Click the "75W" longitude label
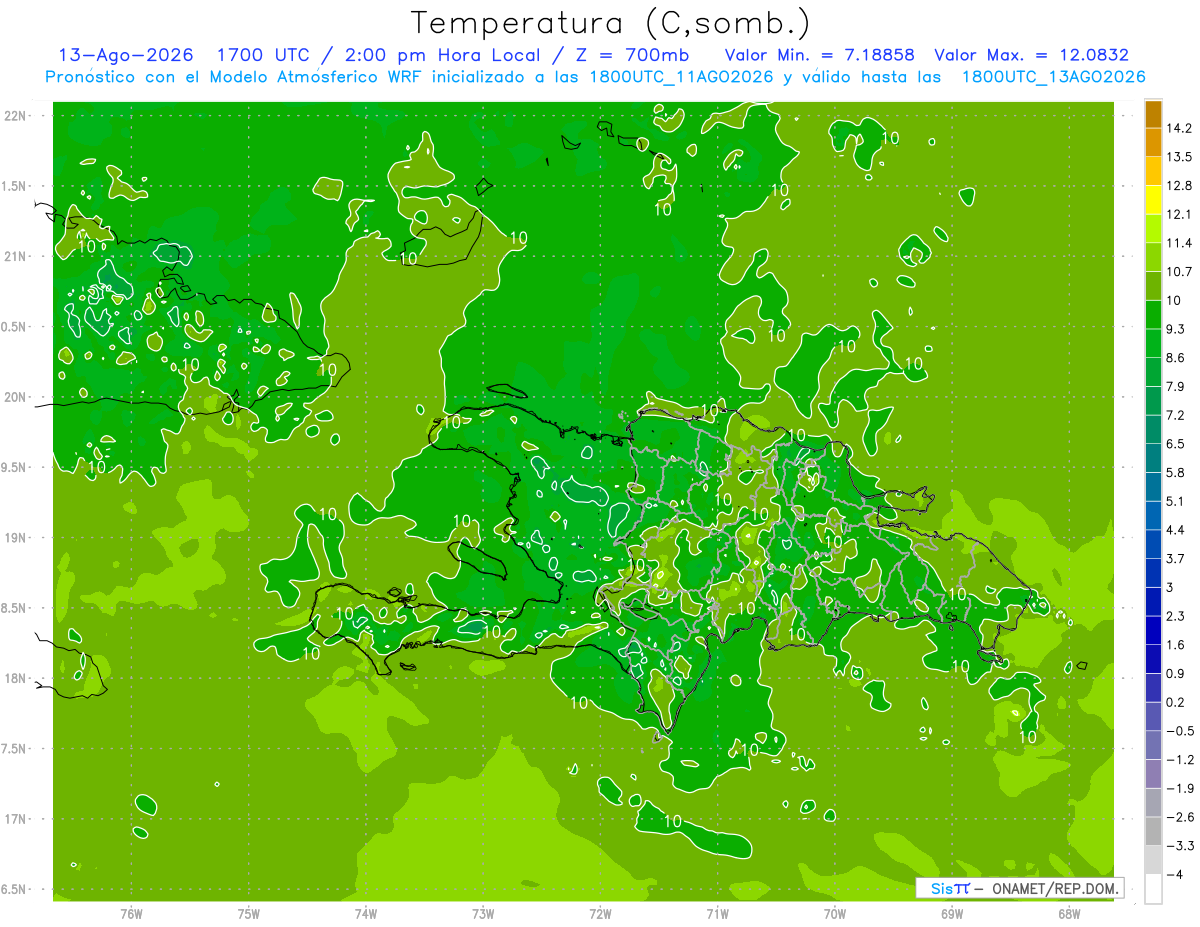Screen dimensions: 1200x927 click(249, 913)
